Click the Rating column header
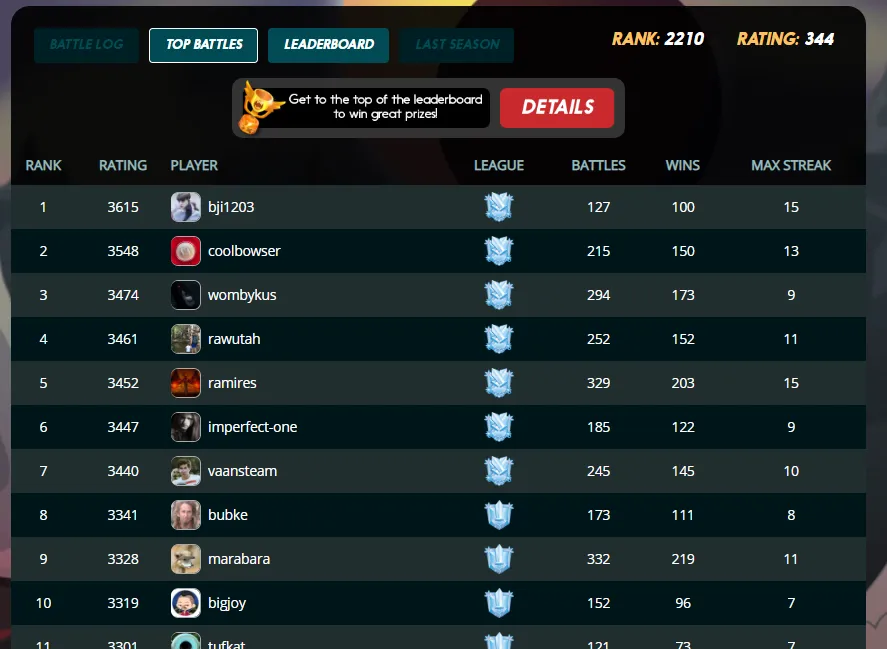 click(123, 165)
